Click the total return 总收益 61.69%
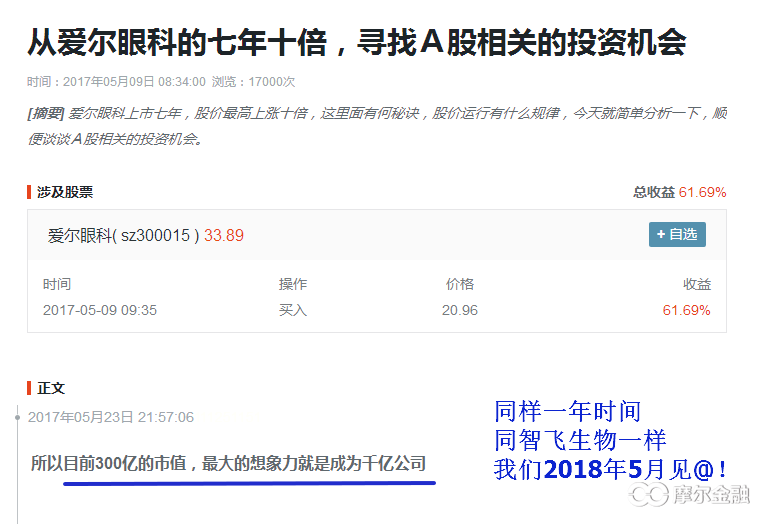Image resolution: width=765 pixels, height=524 pixels. click(680, 192)
